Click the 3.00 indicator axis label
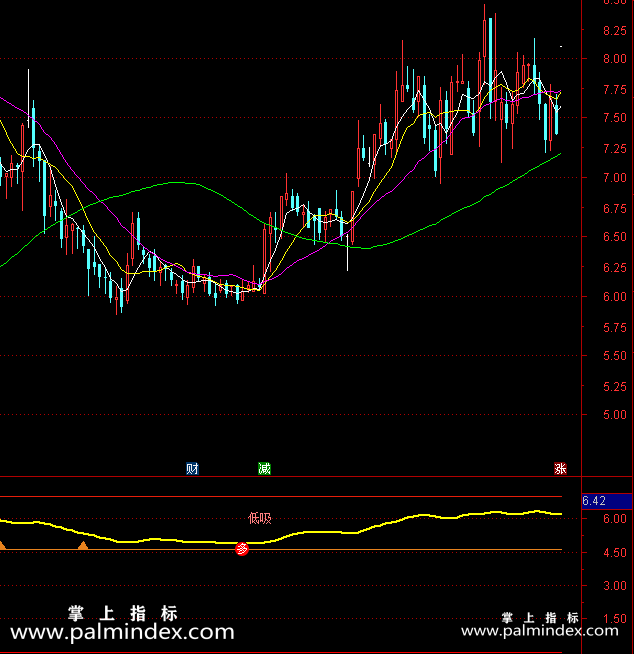The image size is (634, 654). (x=614, y=586)
